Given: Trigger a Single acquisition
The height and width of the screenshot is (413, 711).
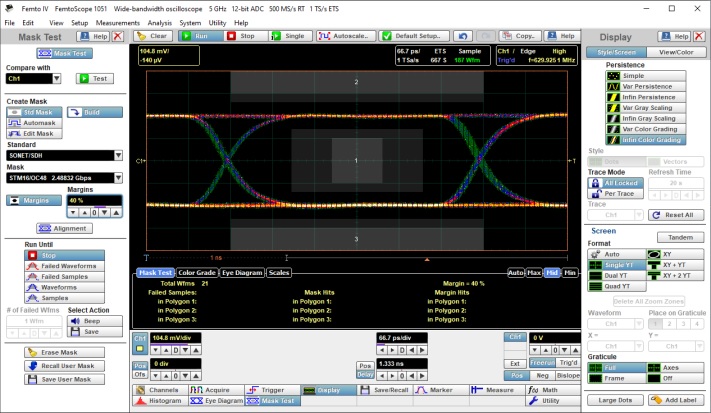Looking at the screenshot, I should (x=289, y=35).
